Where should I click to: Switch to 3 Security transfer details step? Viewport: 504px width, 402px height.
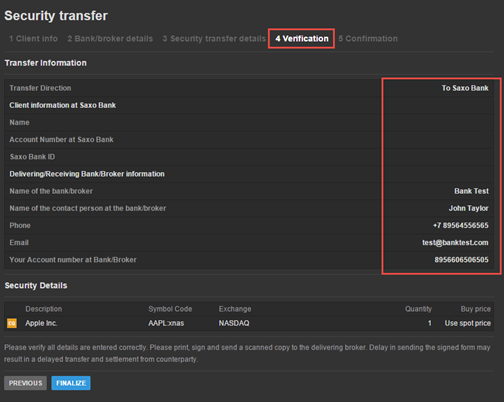[214, 39]
